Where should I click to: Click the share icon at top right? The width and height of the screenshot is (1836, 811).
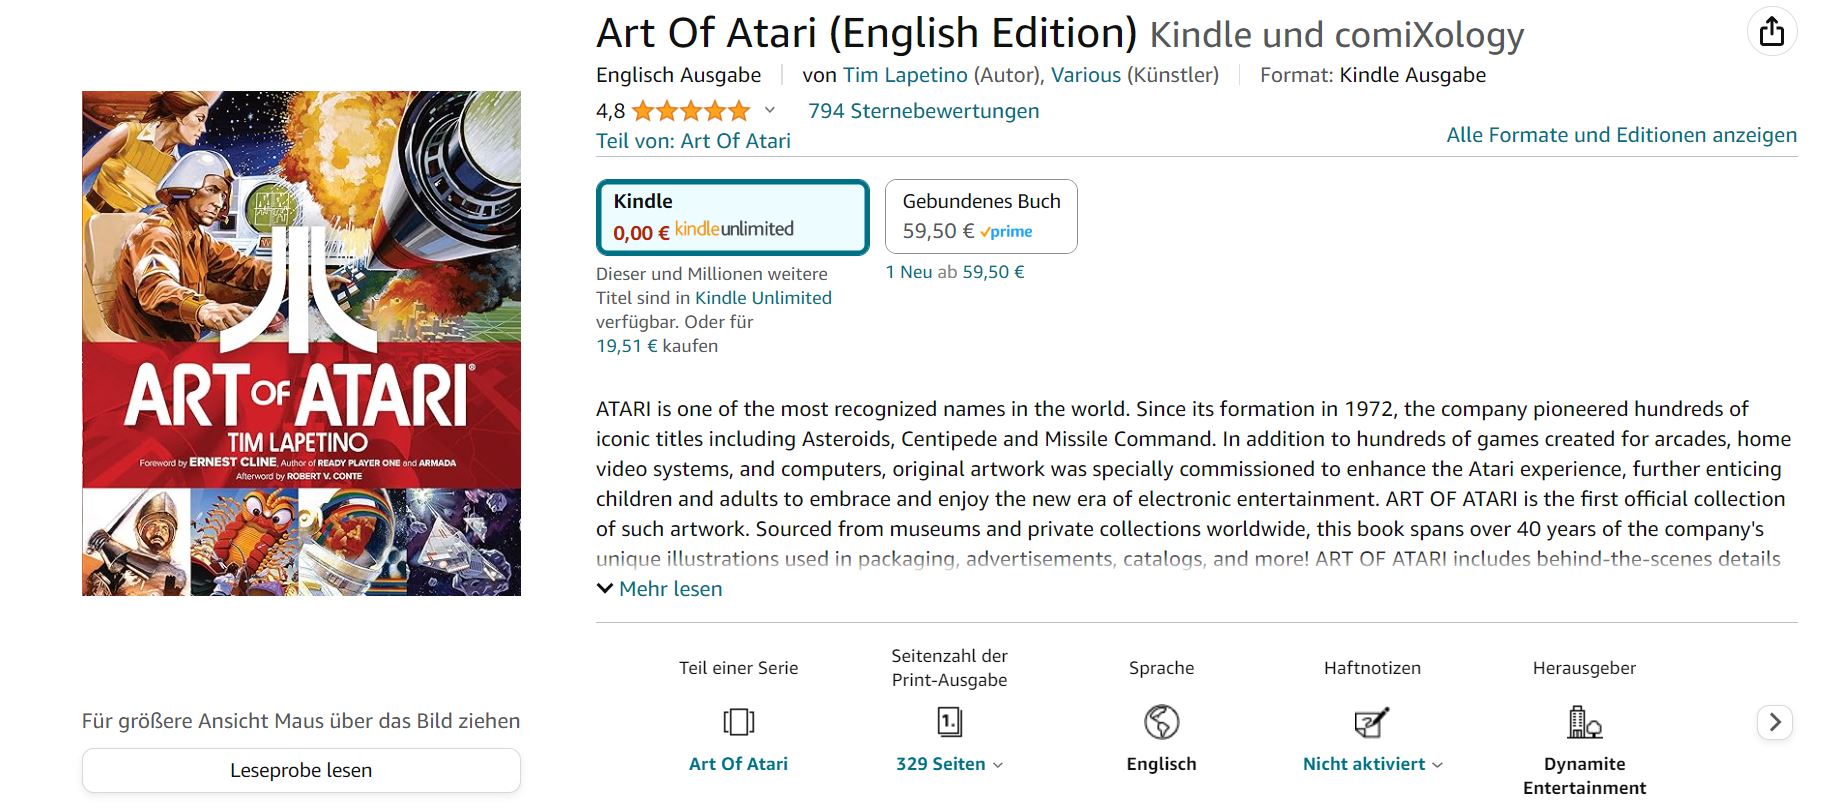point(1771,32)
